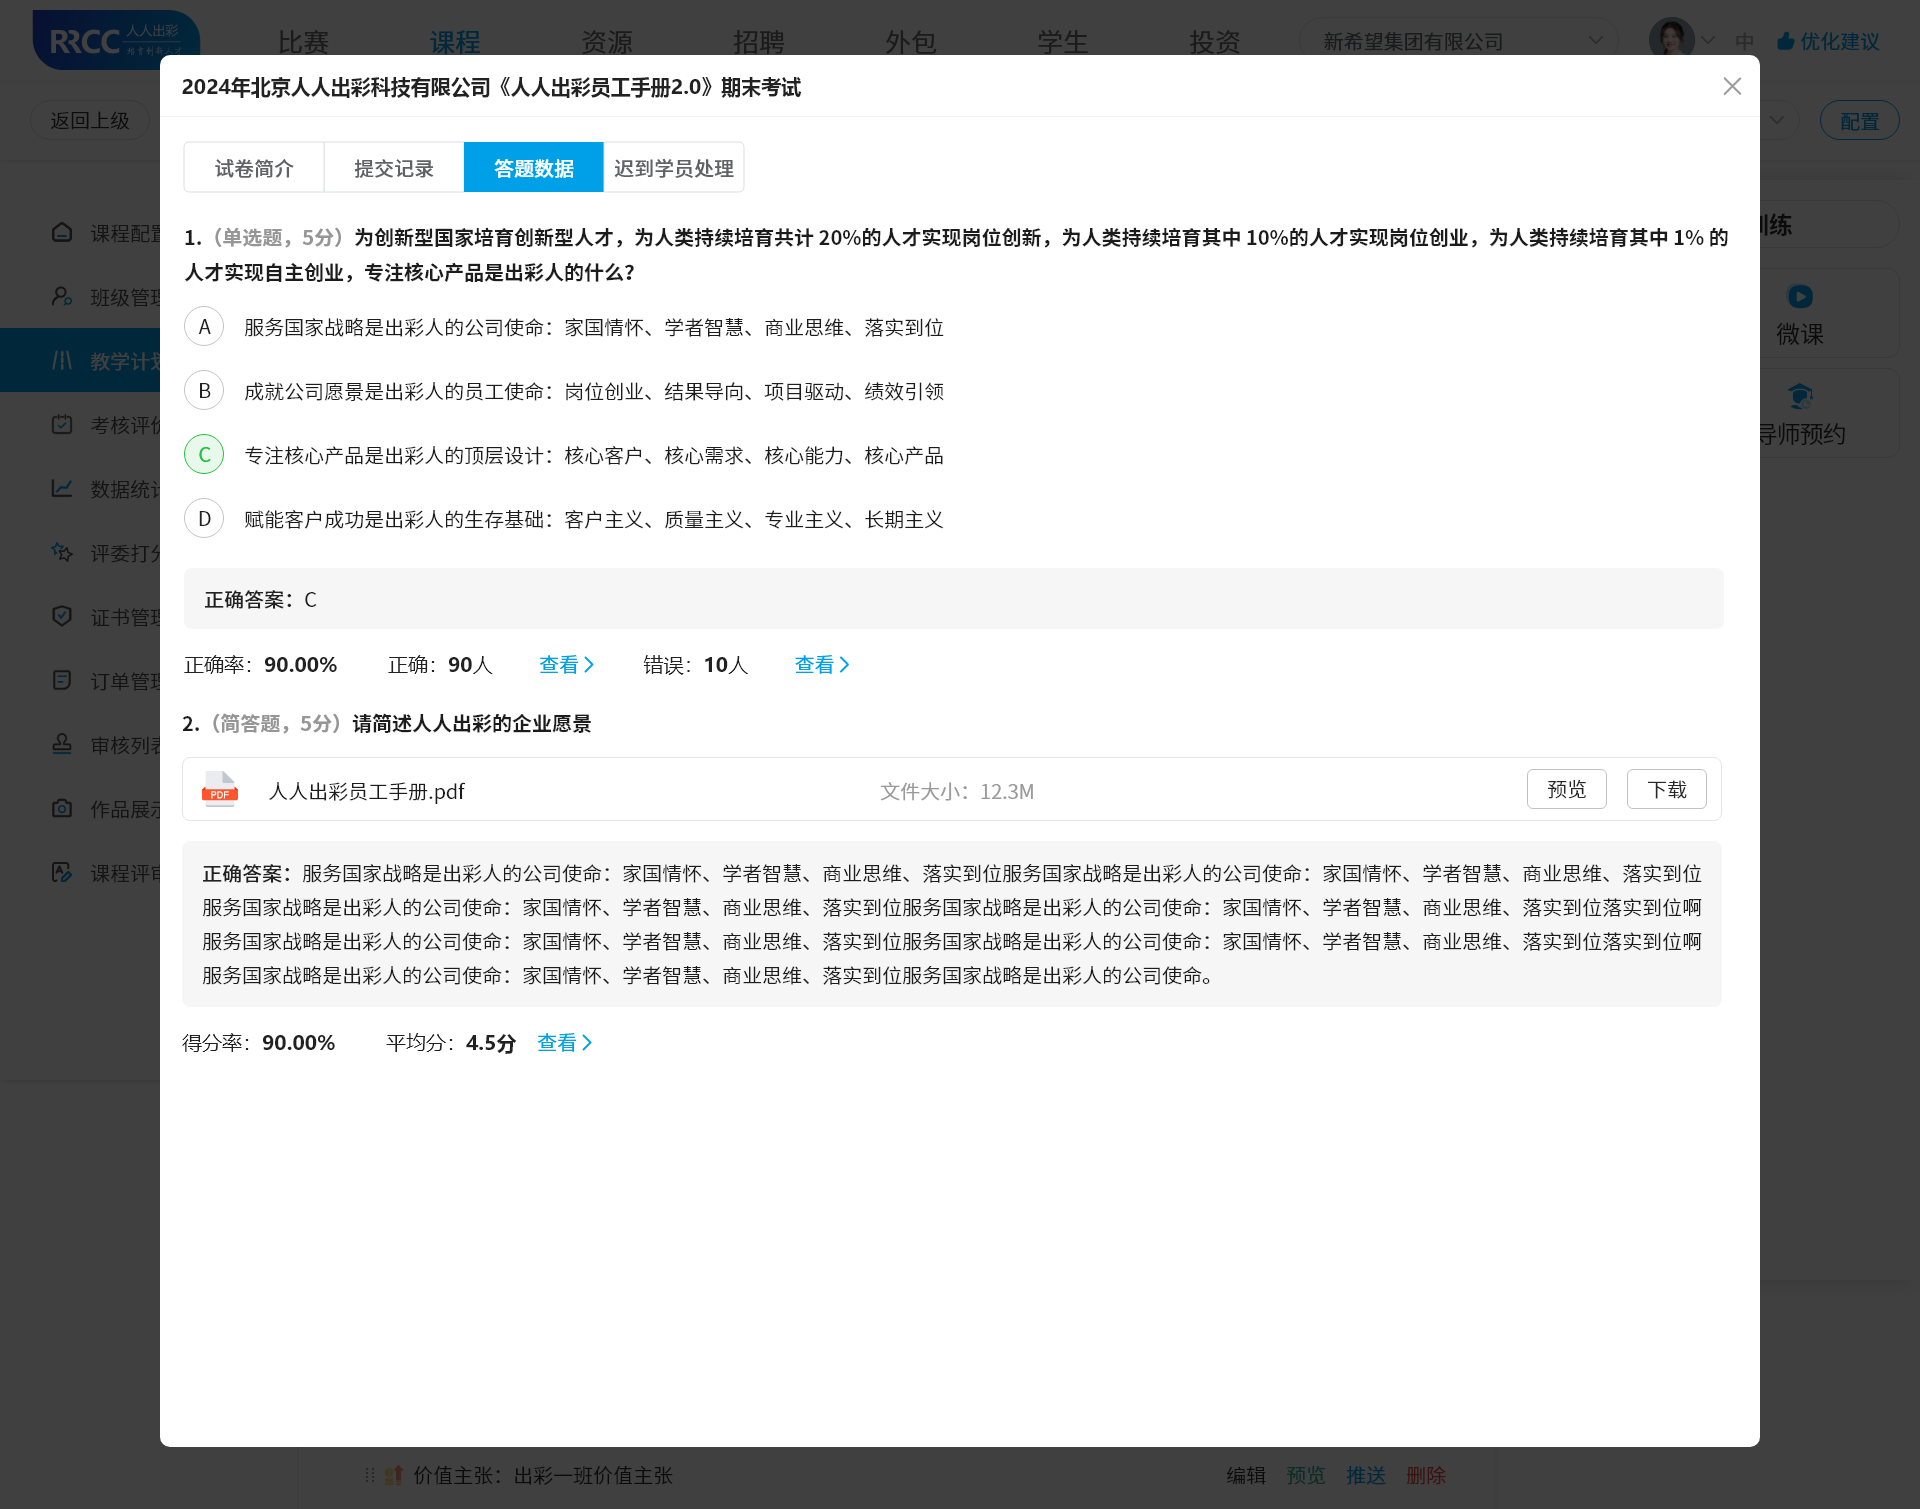Select option A radio circle
The image size is (1920, 1509).
(x=204, y=327)
